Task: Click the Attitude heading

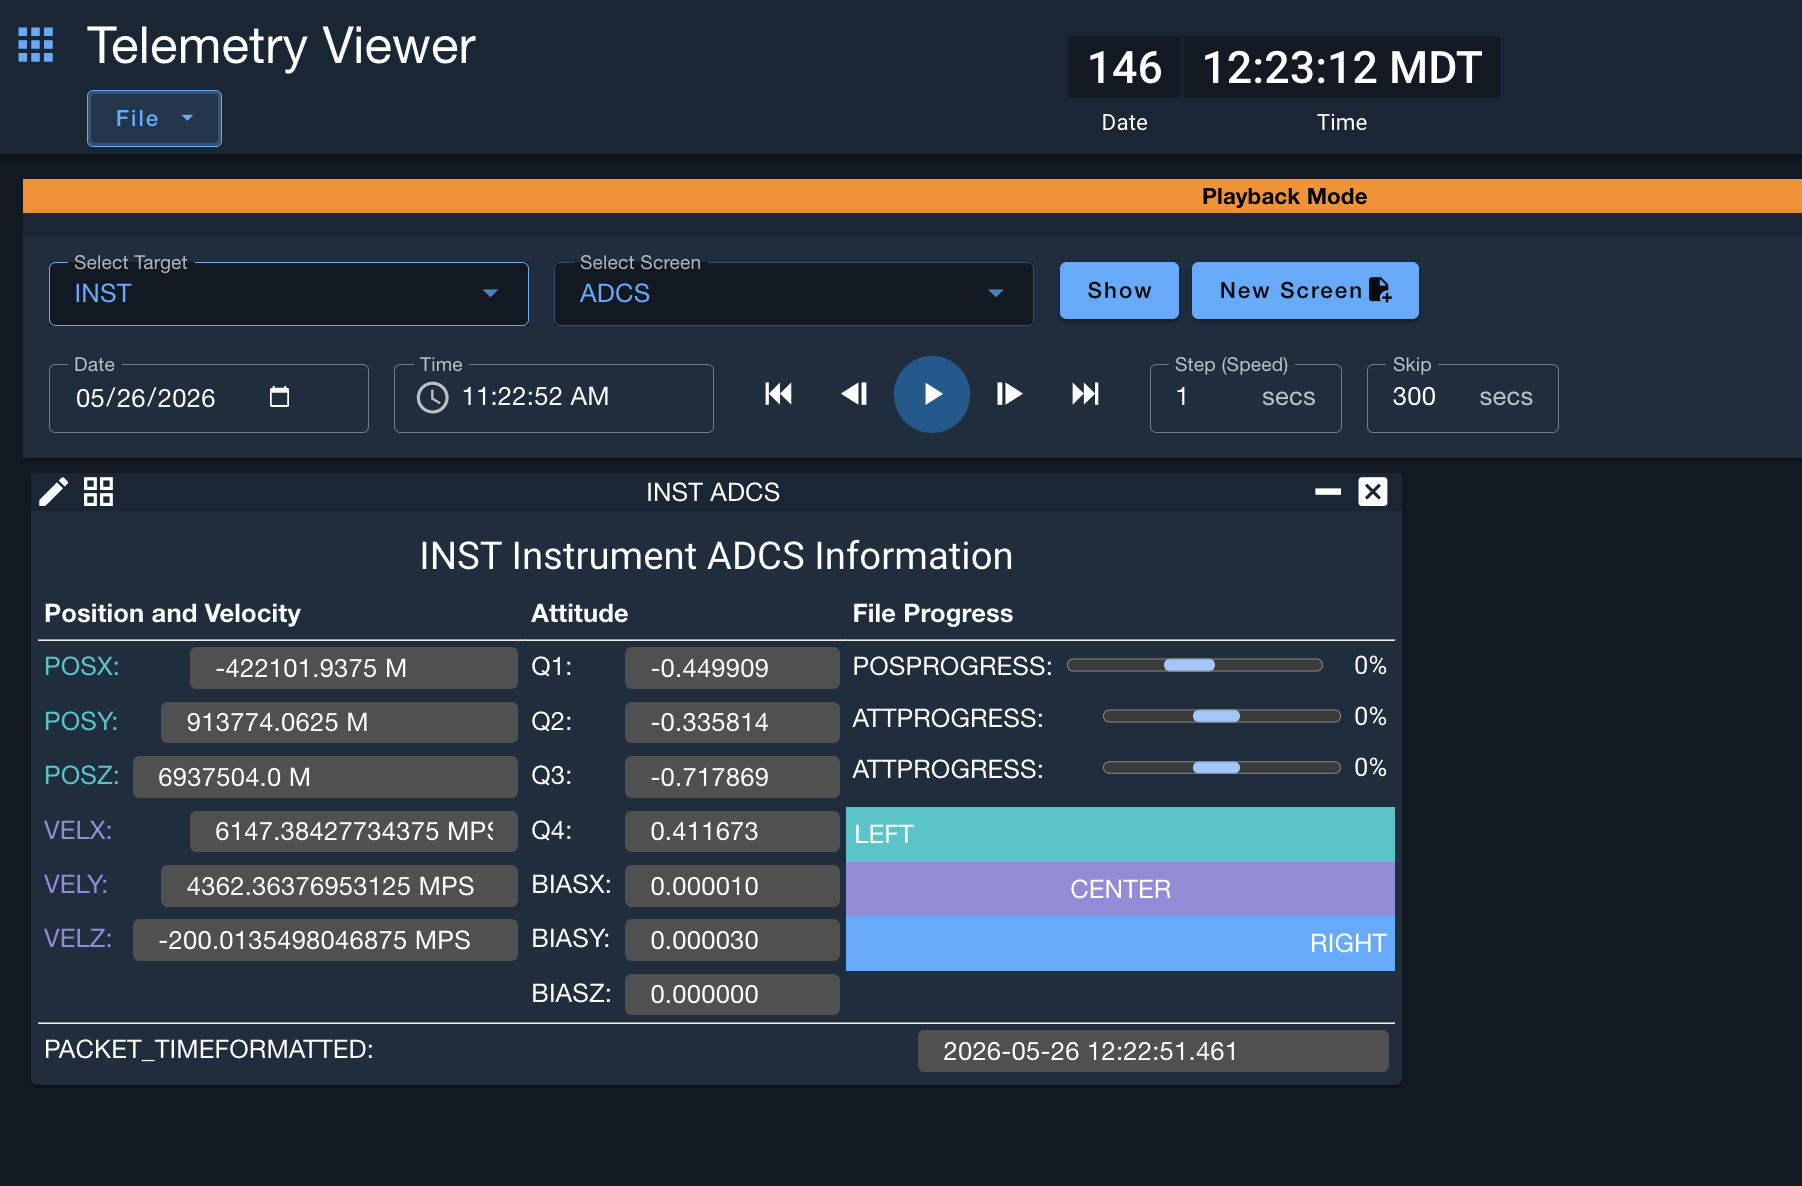Action: [579, 613]
